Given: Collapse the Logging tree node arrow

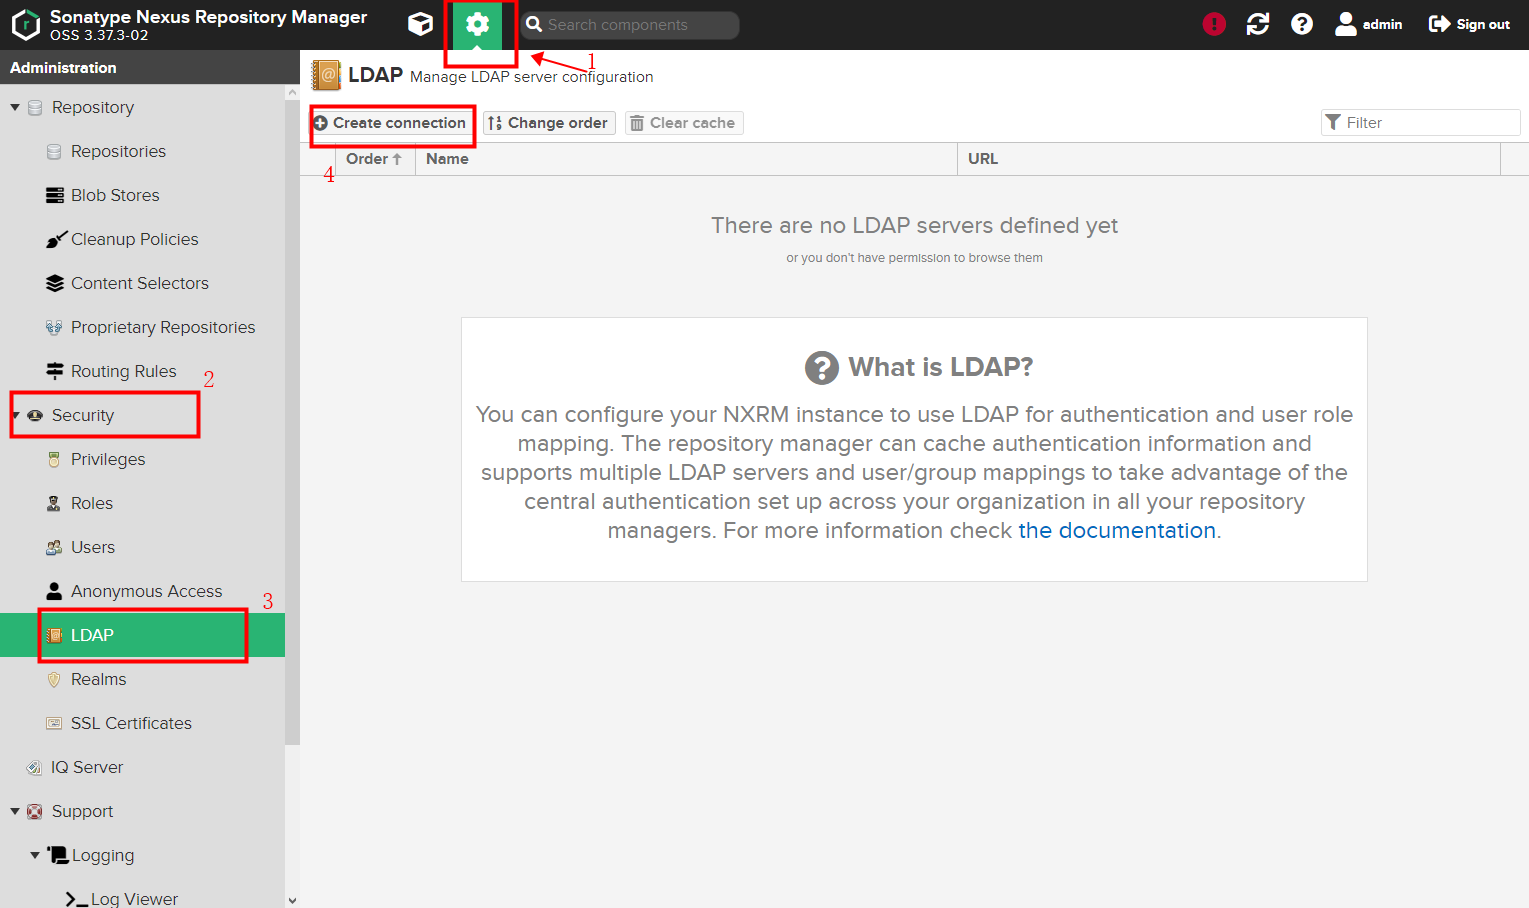Looking at the screenshot, I should click(x=35, y=855).
